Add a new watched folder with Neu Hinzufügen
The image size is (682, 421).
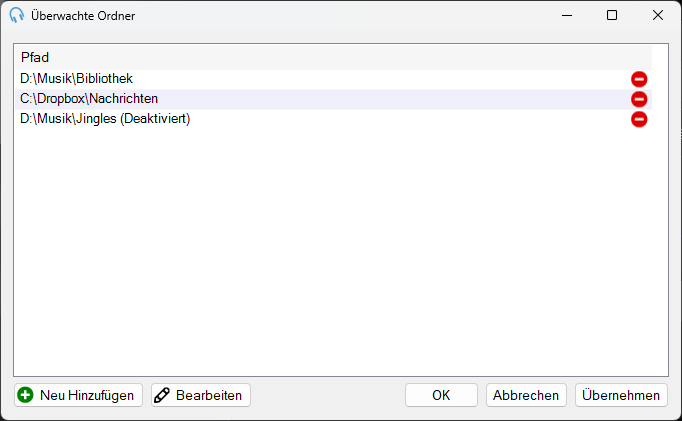tap(78, 395)
